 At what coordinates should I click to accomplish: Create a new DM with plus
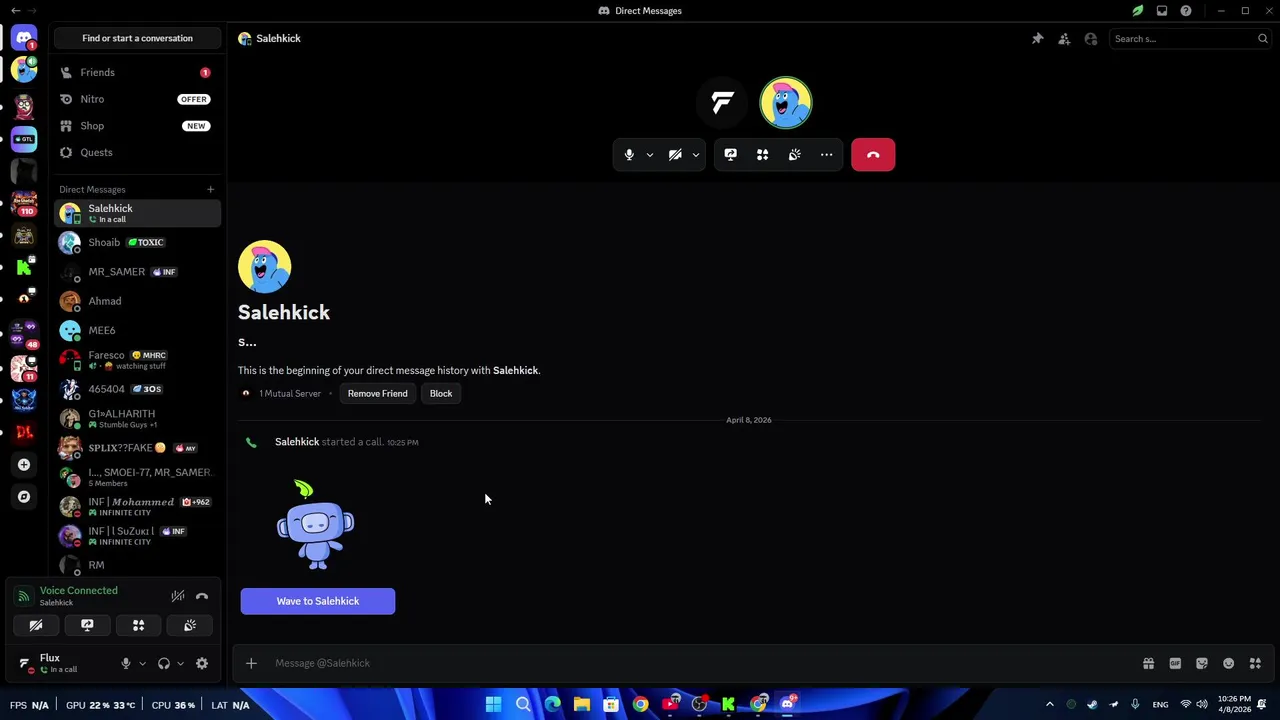pyautogui.click(x=210, y=189)
